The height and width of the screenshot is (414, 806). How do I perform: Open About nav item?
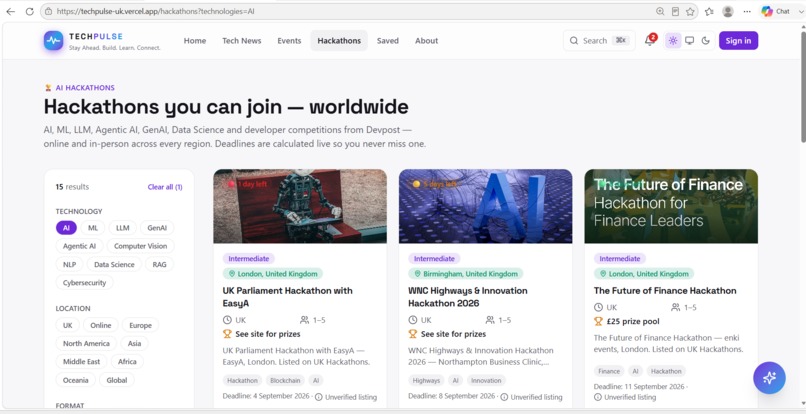pyautogui.click(x=427, y=41)
